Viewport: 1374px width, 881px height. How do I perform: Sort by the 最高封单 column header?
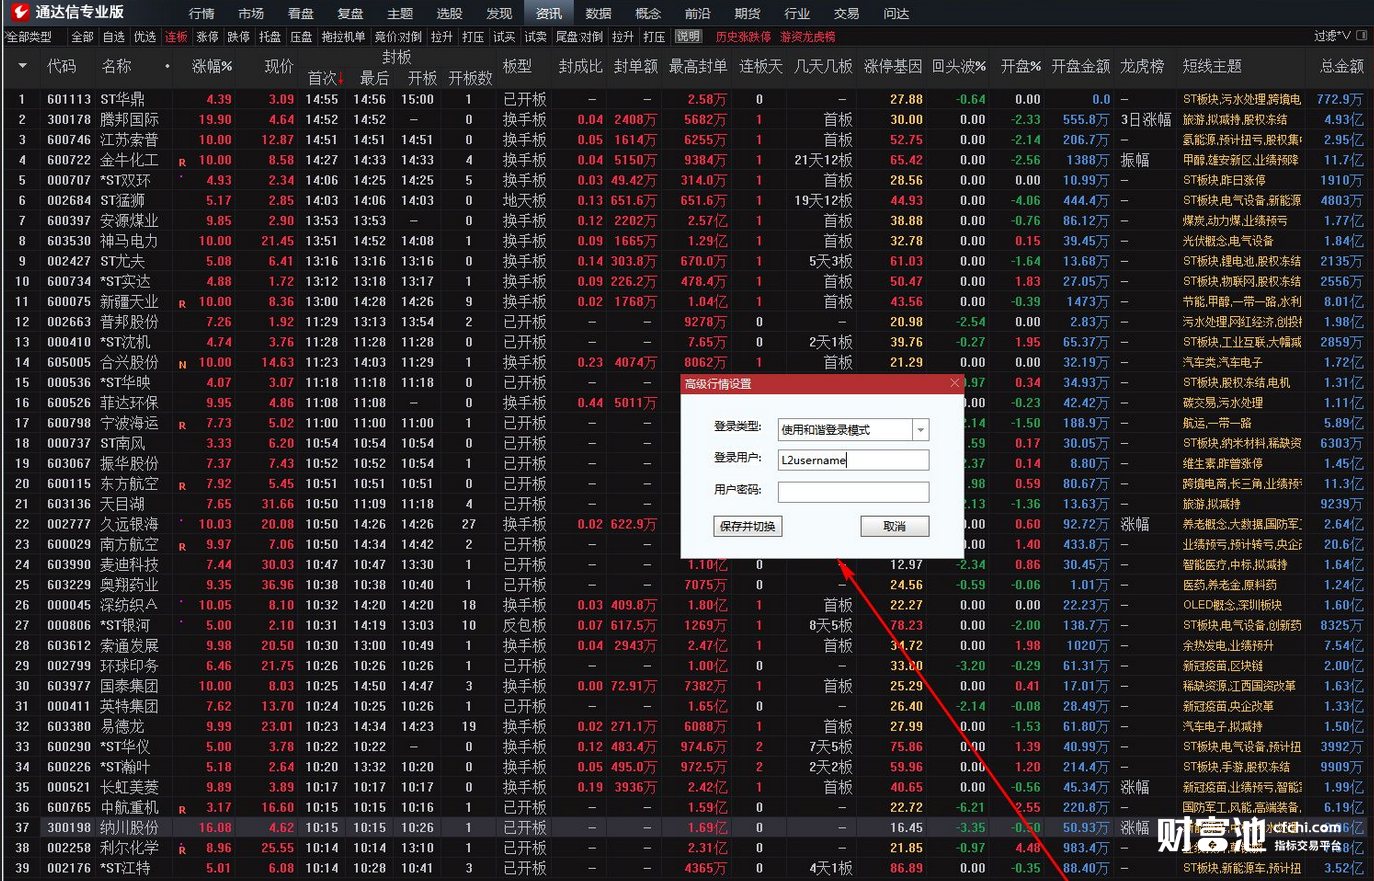[x=697, y=66]
